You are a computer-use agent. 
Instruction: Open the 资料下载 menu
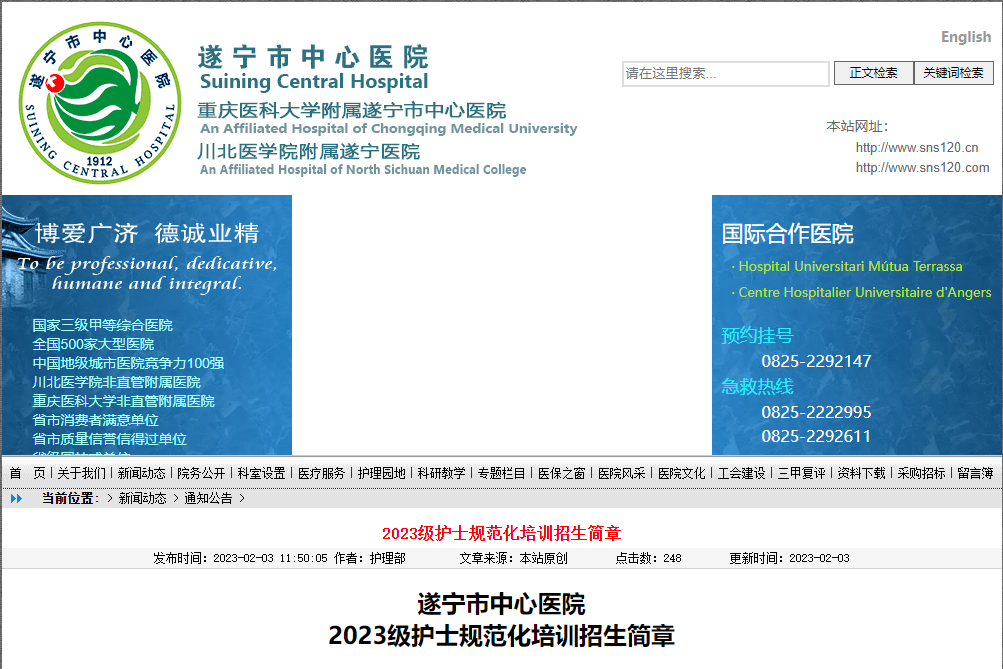coord(862,473)
